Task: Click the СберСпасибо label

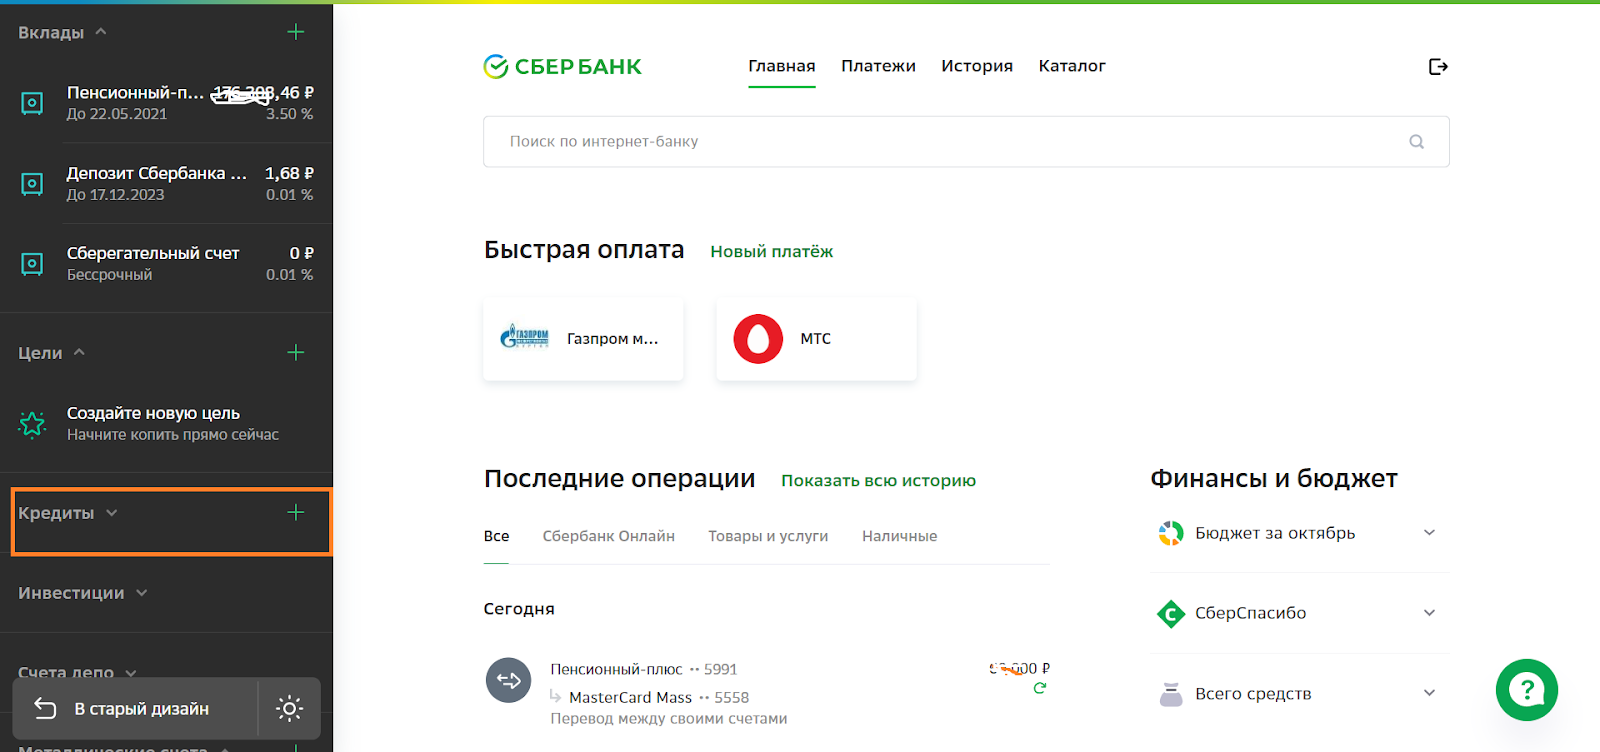Action: coord(1250,613)
